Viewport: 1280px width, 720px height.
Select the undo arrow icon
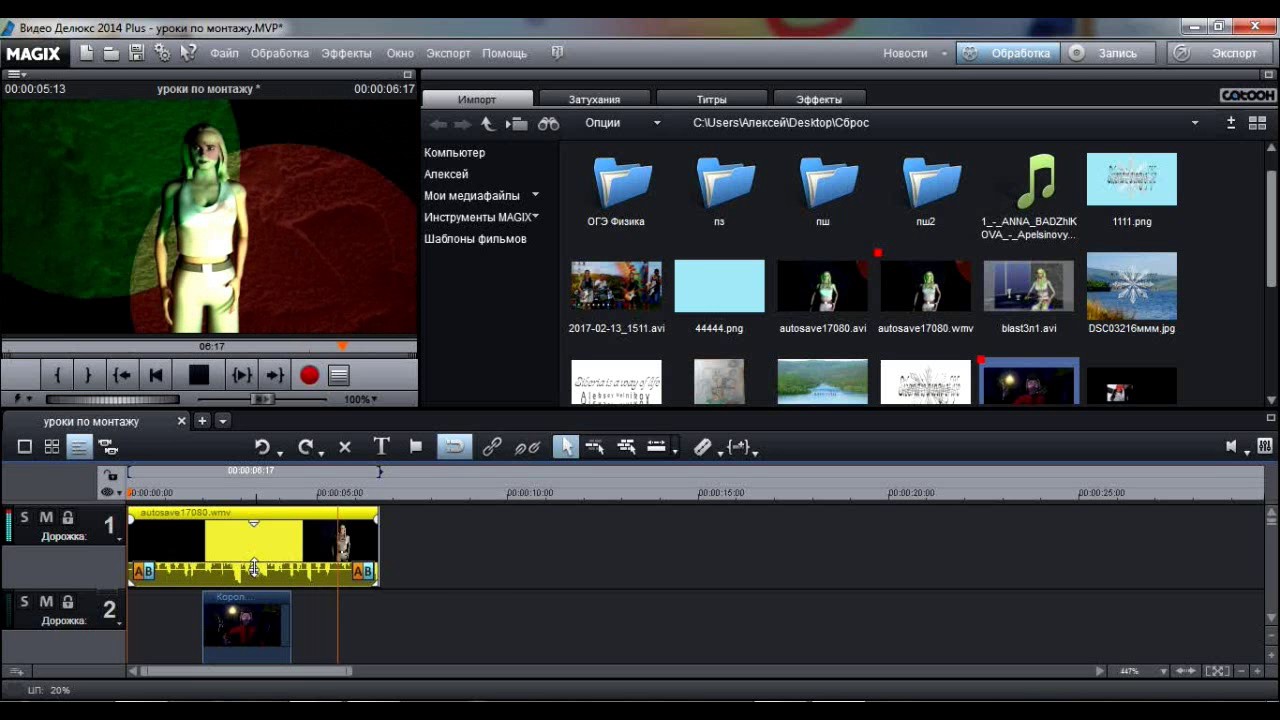262,447
